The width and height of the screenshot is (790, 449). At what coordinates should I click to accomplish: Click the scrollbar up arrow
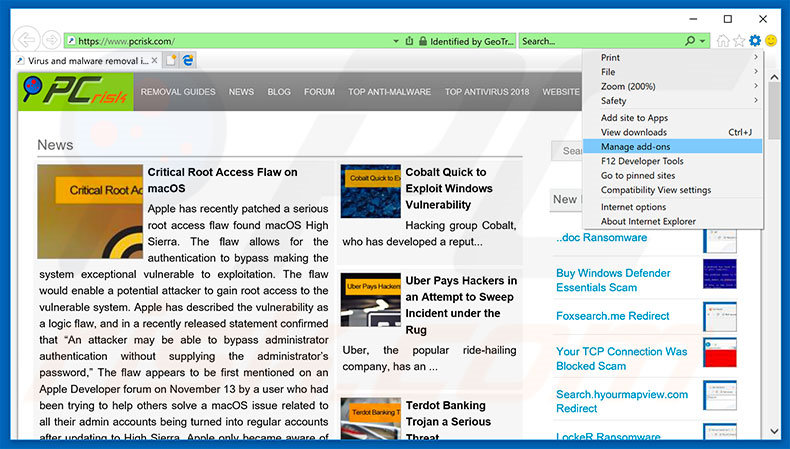coord(774,77)
